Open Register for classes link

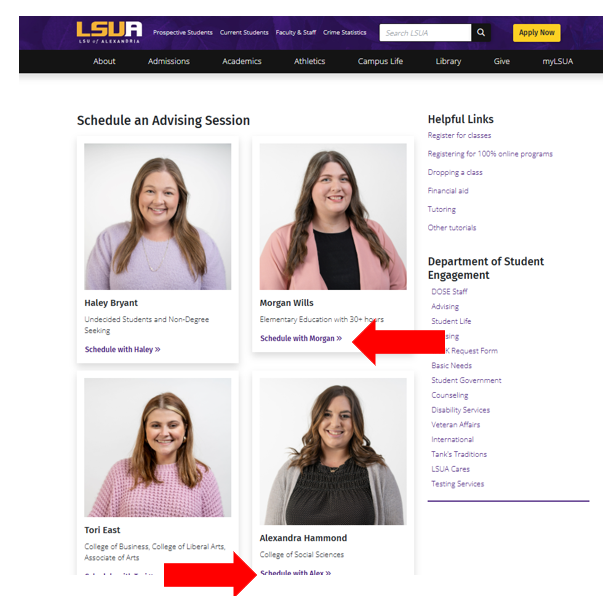[459, 136]
